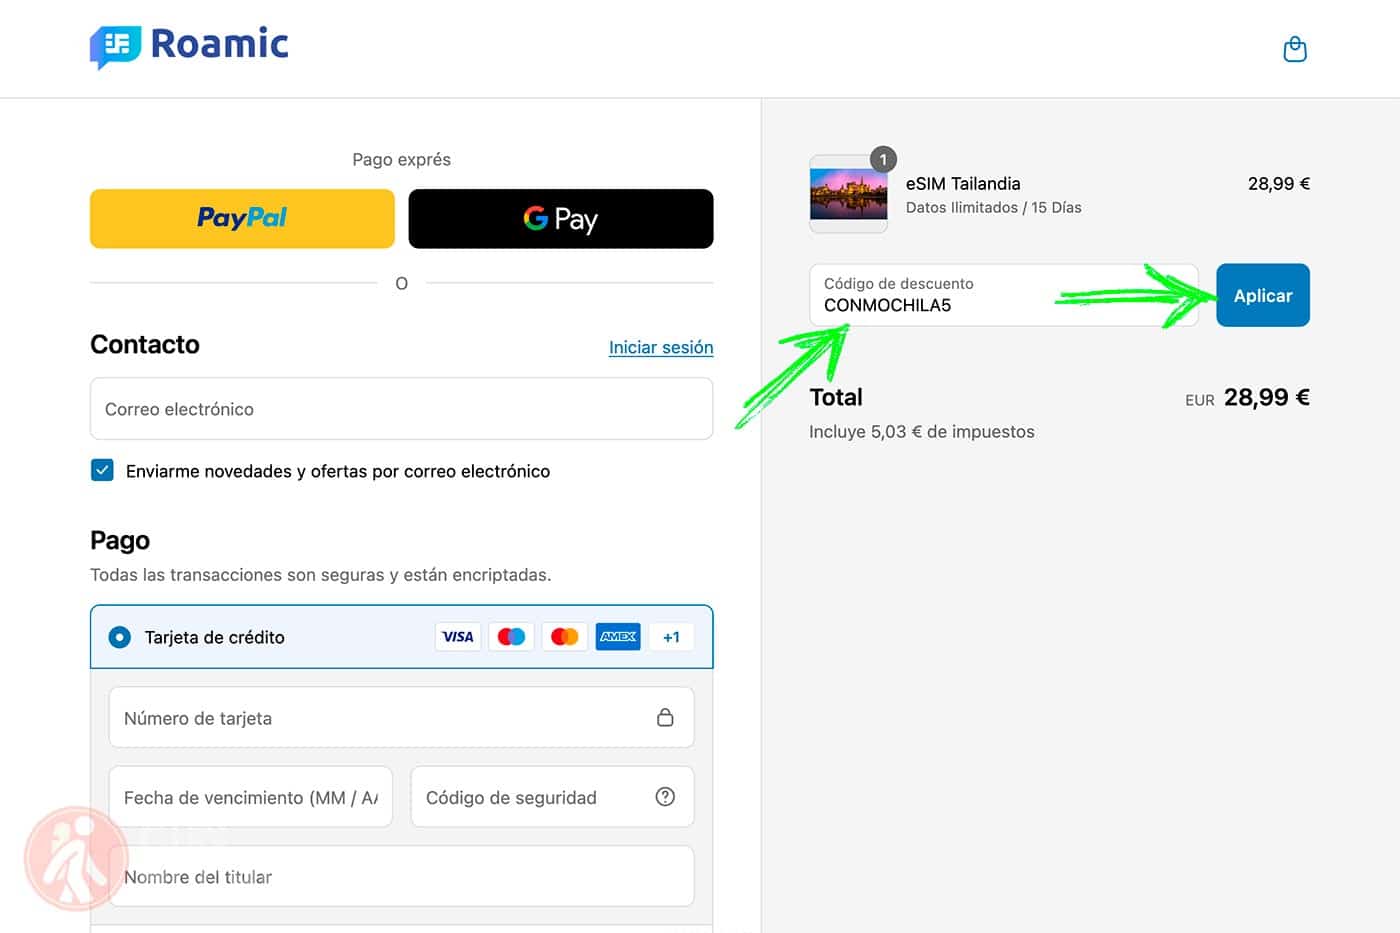Open the shopping bag cart icon
This screenshot has height=933, width=1400.
[x=1294, y=48]
